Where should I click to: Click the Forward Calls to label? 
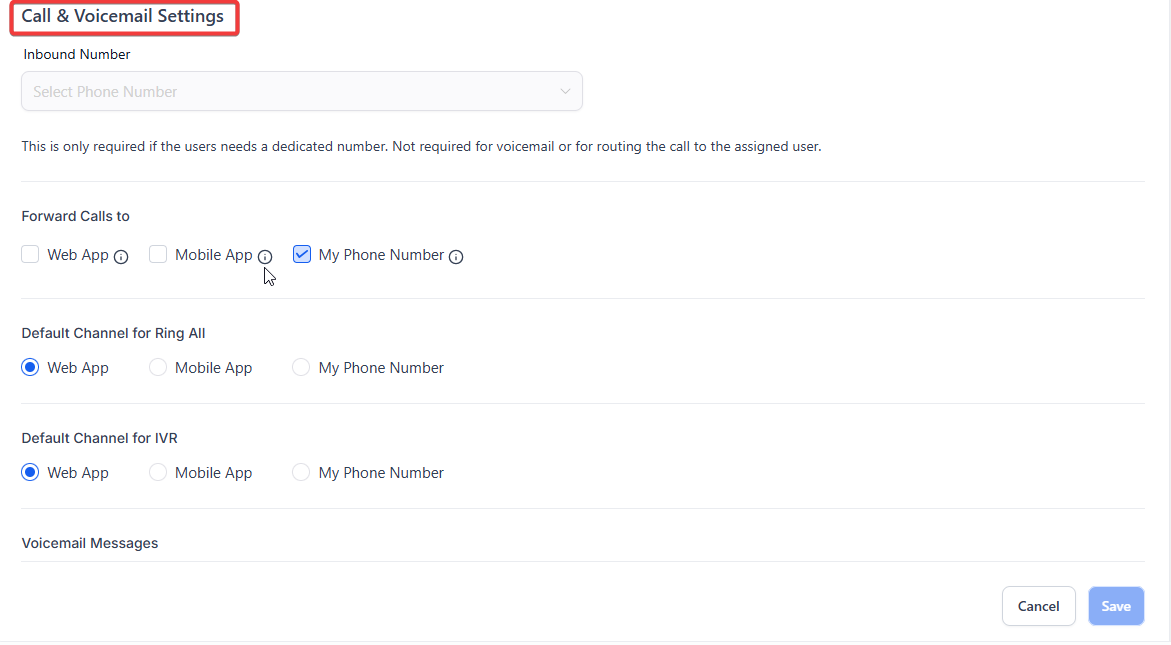(75, 216)
